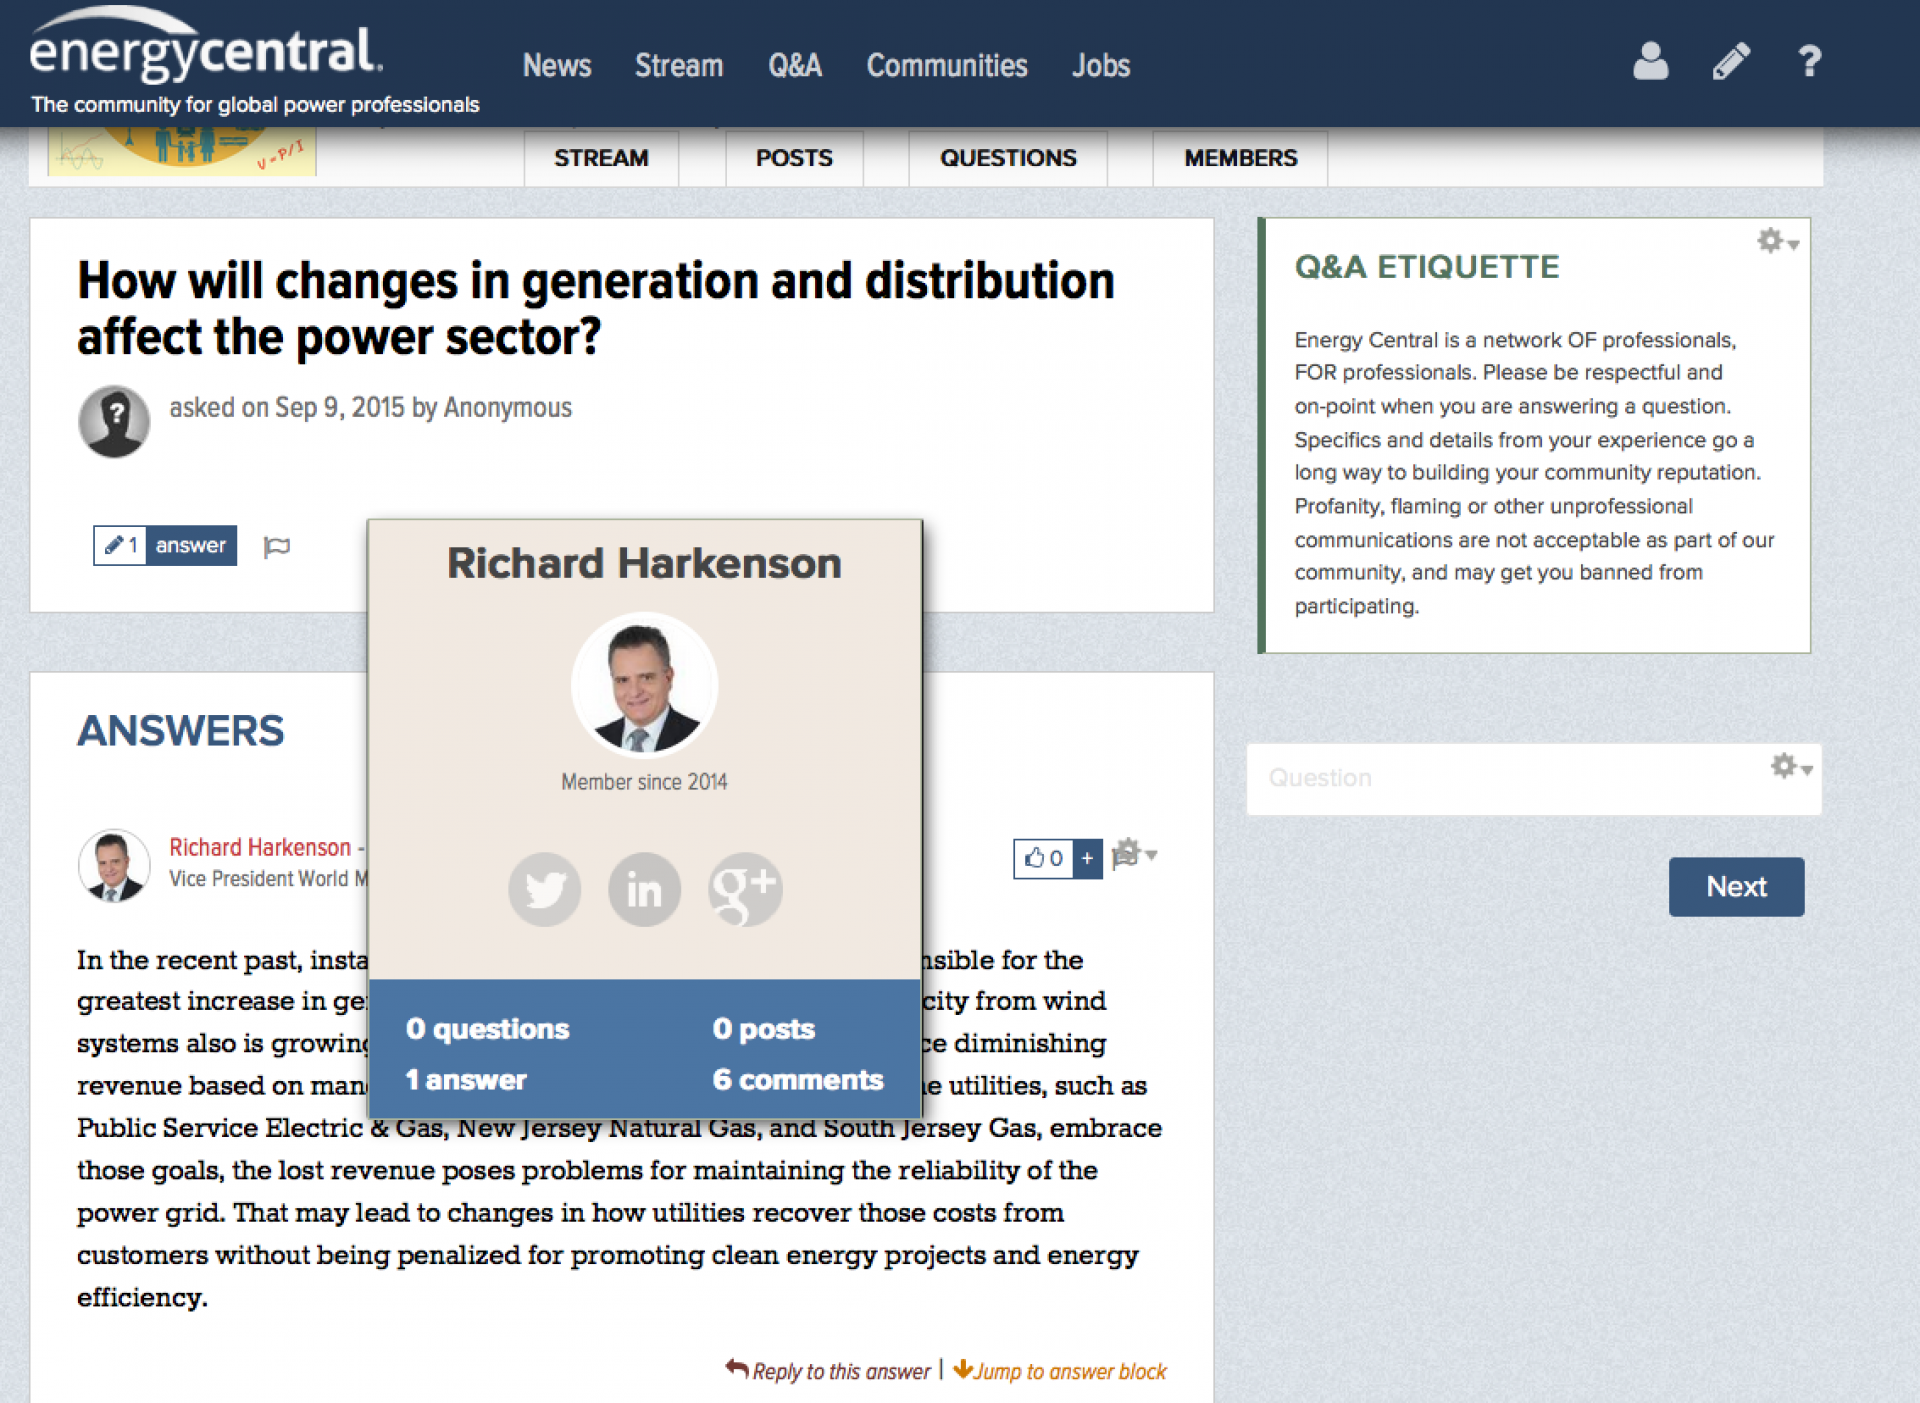Screen dimensions: 1920x1403
Task: Click the pencil write-post icon in header
Action: point(1731,62)
